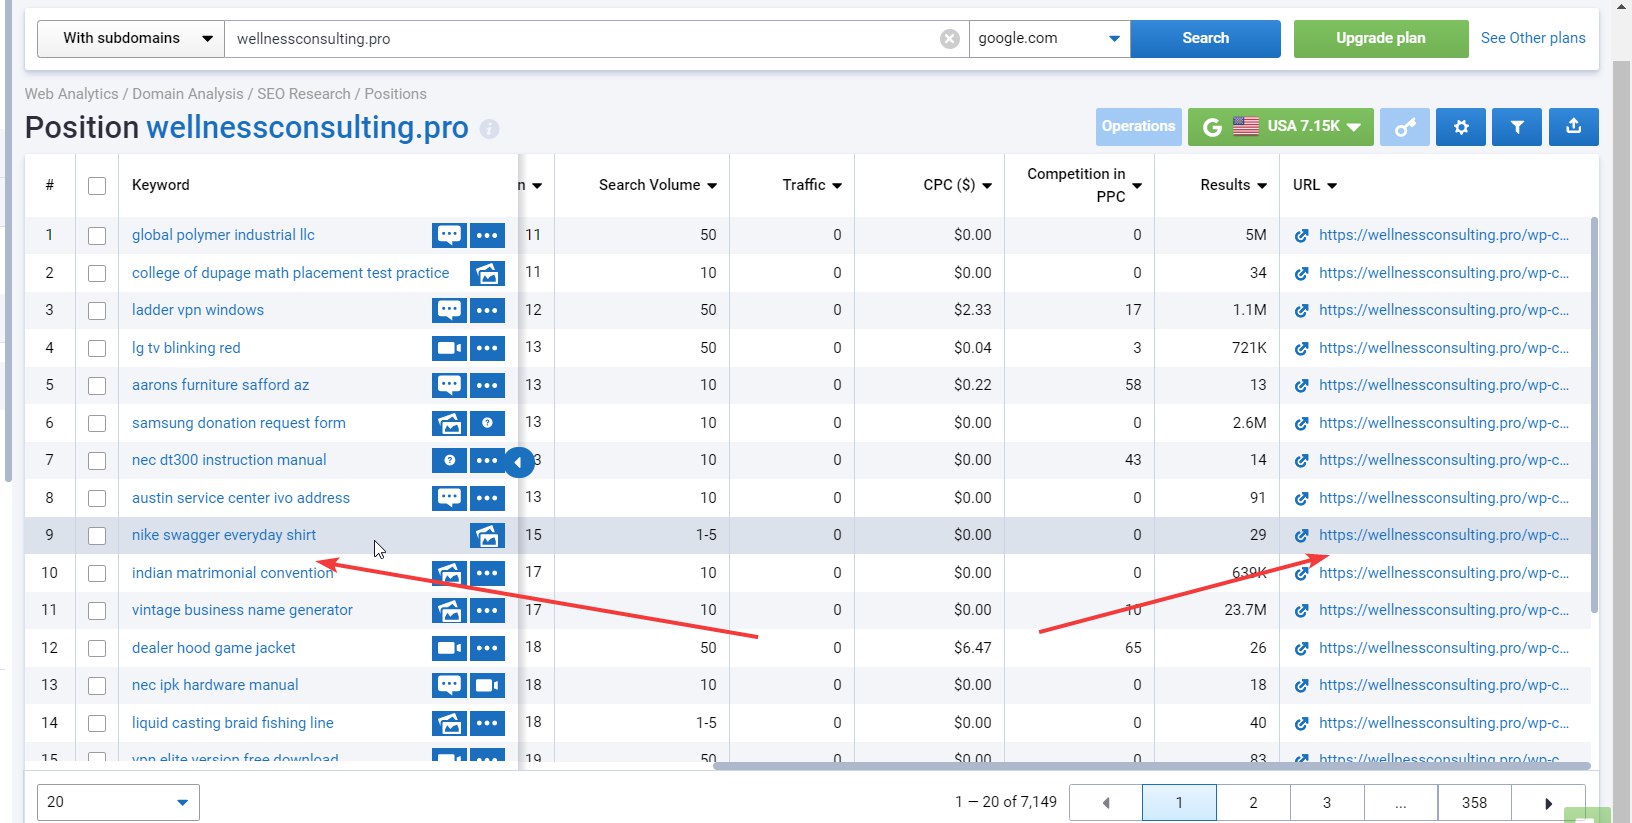Sort by Search Volume column
Viewport: 1632px width, 823px height.
pos(658,185)
